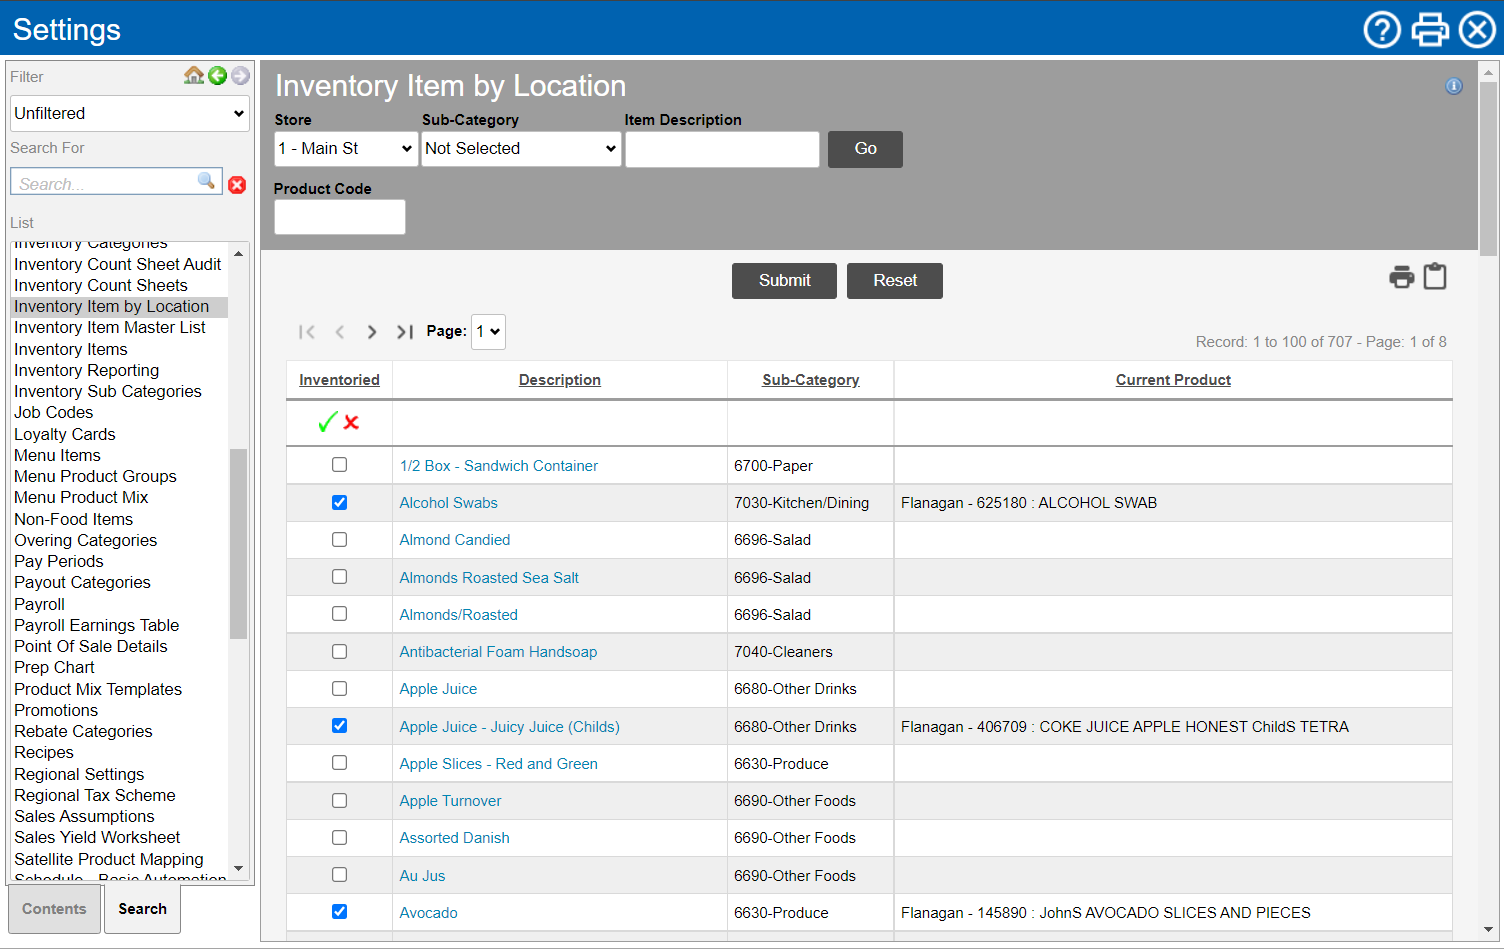
Task: Expand the Sub-Category dropdown
Action: [521, 149]
